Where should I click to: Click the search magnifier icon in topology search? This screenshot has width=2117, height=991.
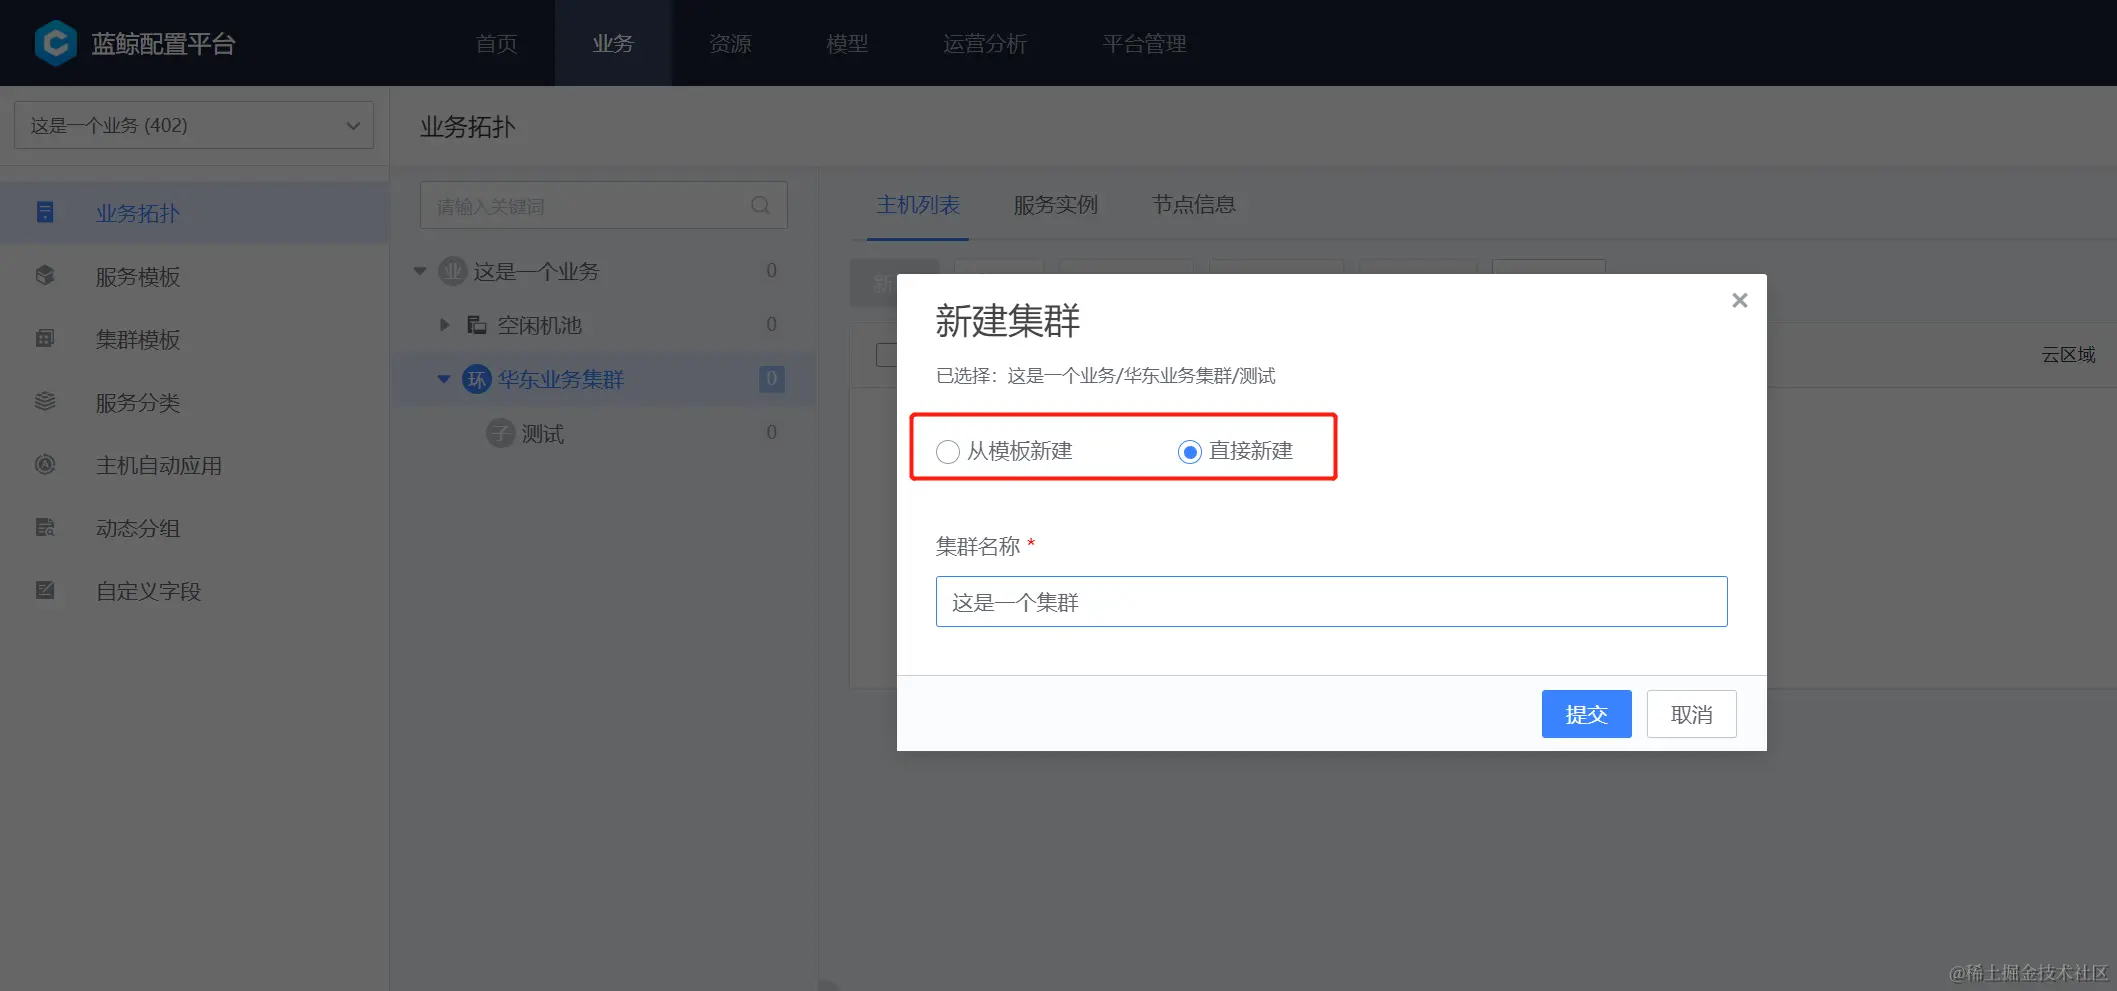pos(760,205)
